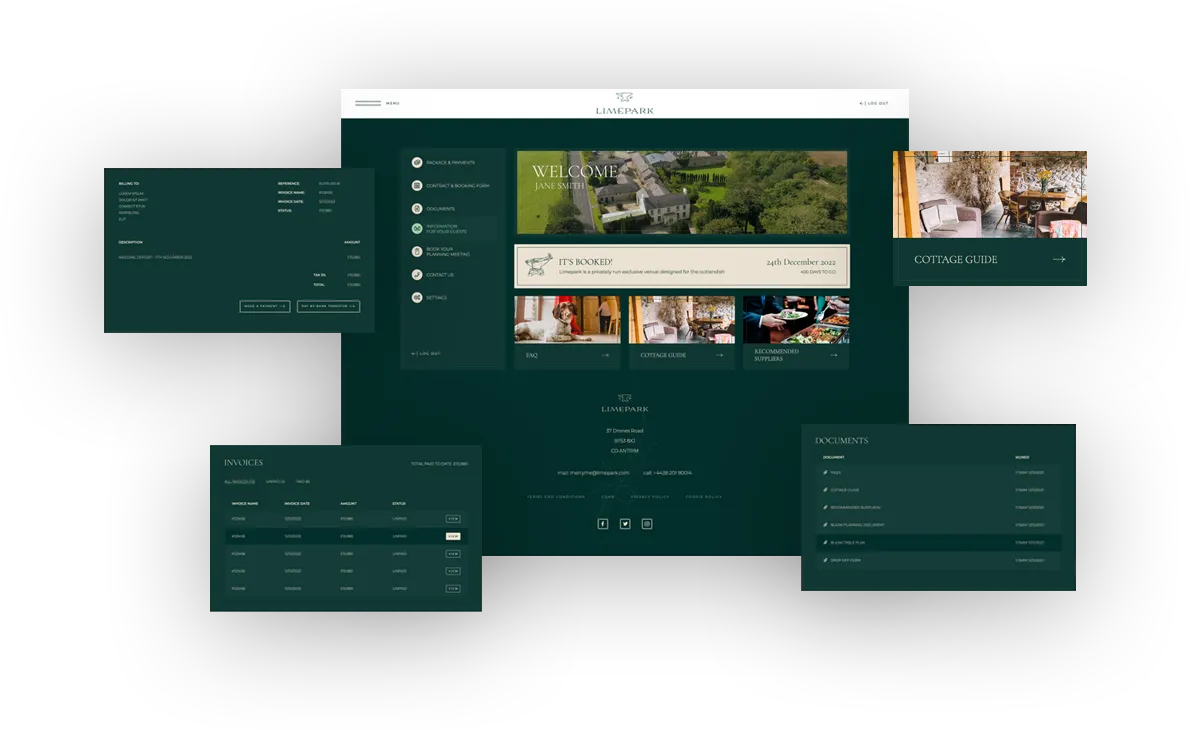
Task: Select the Package & Payments sidebar icon
Action: [x=417, y=162]
